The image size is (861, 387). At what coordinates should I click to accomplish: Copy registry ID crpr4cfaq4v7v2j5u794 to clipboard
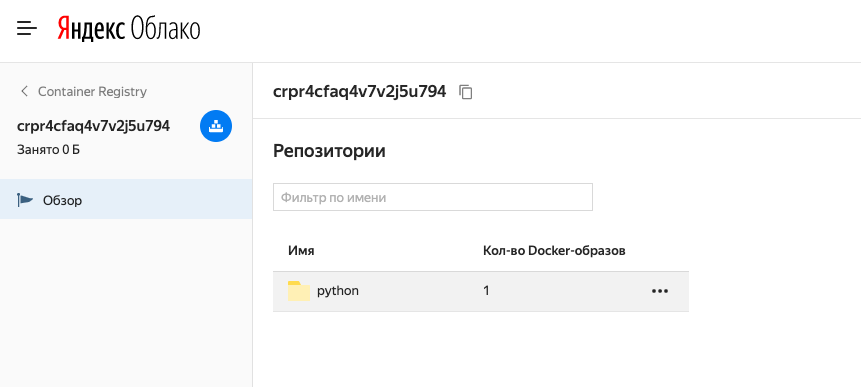click(x=466, y=92)
